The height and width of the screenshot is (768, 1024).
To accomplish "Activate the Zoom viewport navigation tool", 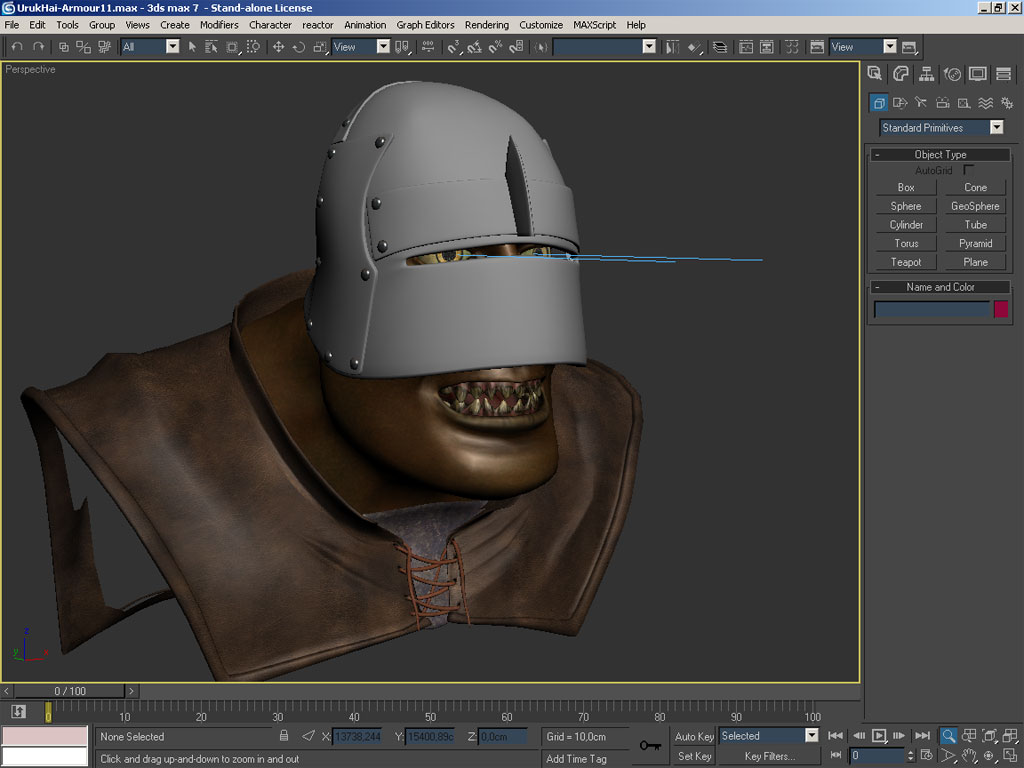I will 948,736.
